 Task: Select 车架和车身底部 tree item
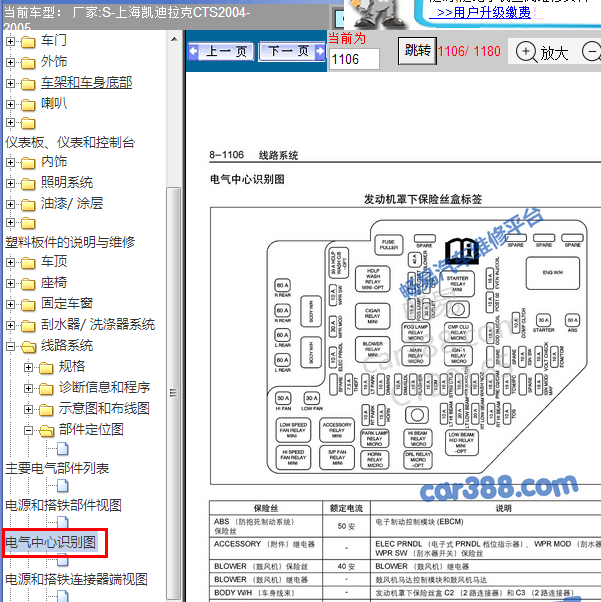tap(86, 83)
